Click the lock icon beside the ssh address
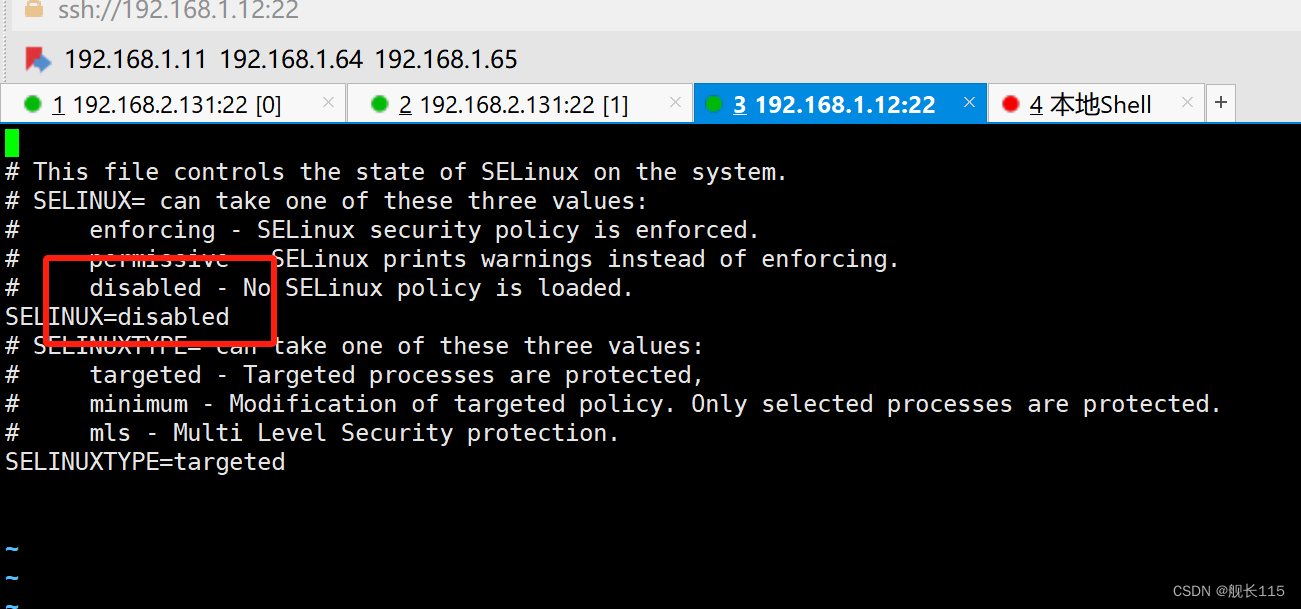 click(35, 12)
